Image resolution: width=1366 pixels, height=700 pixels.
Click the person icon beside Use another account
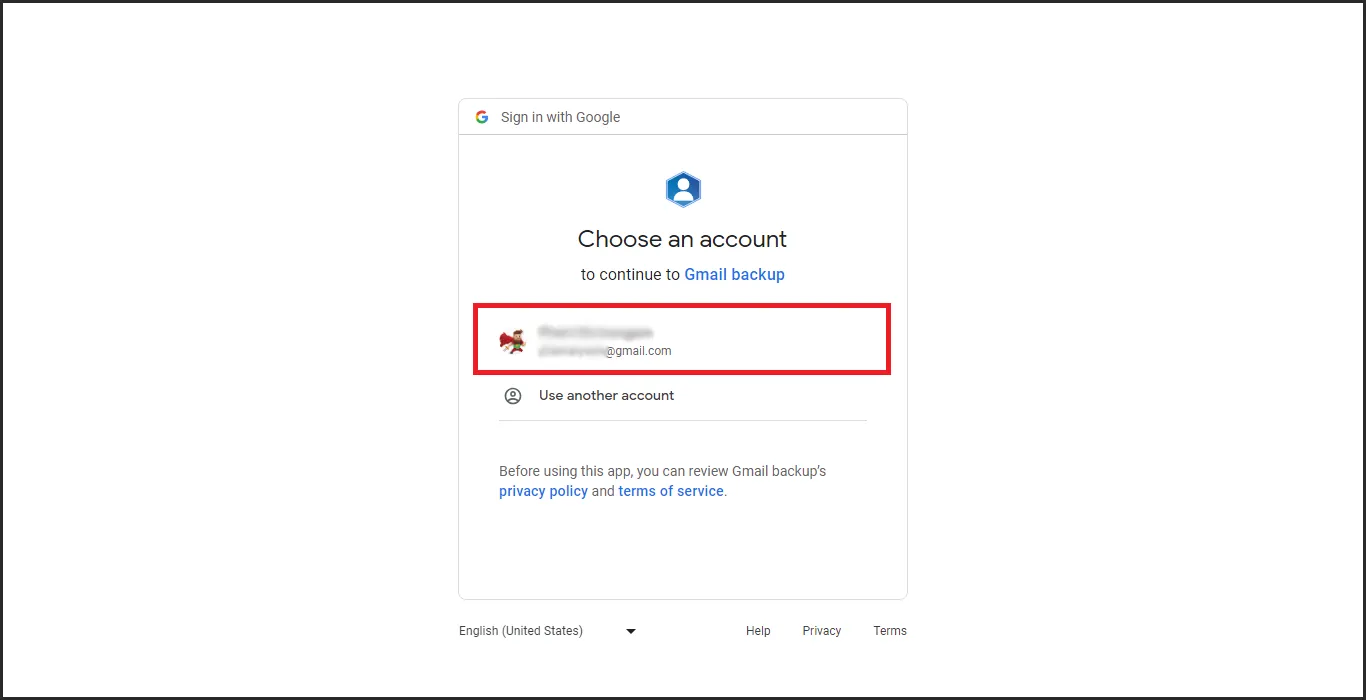[x=513, y=396]
